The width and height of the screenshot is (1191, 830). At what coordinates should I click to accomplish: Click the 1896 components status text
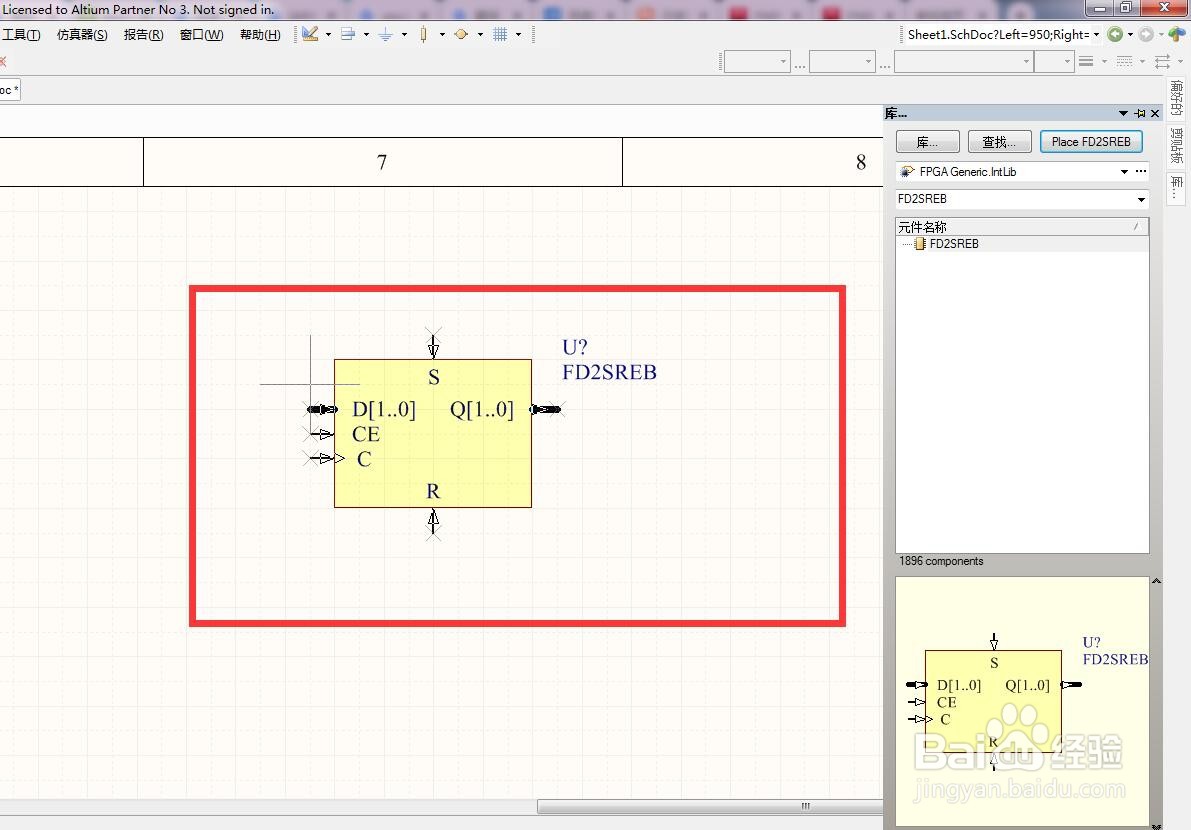coord(941,561)
